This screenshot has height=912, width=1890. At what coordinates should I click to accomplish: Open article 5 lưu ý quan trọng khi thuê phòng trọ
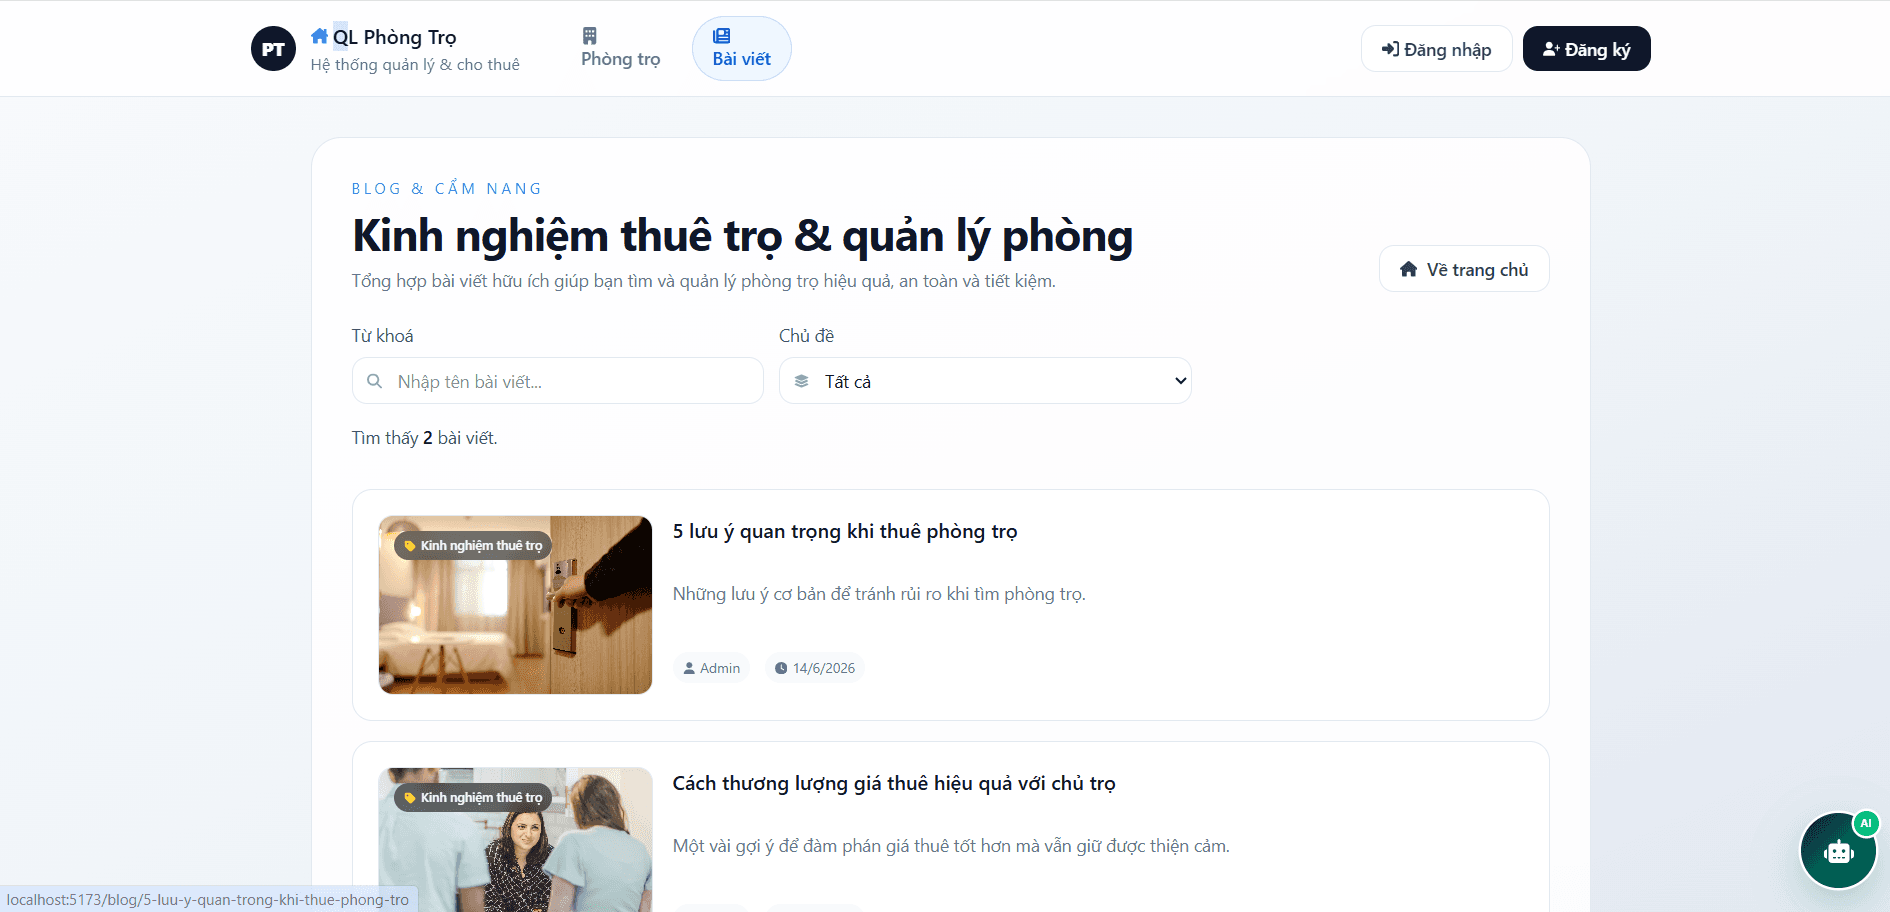tap(845, 531)
